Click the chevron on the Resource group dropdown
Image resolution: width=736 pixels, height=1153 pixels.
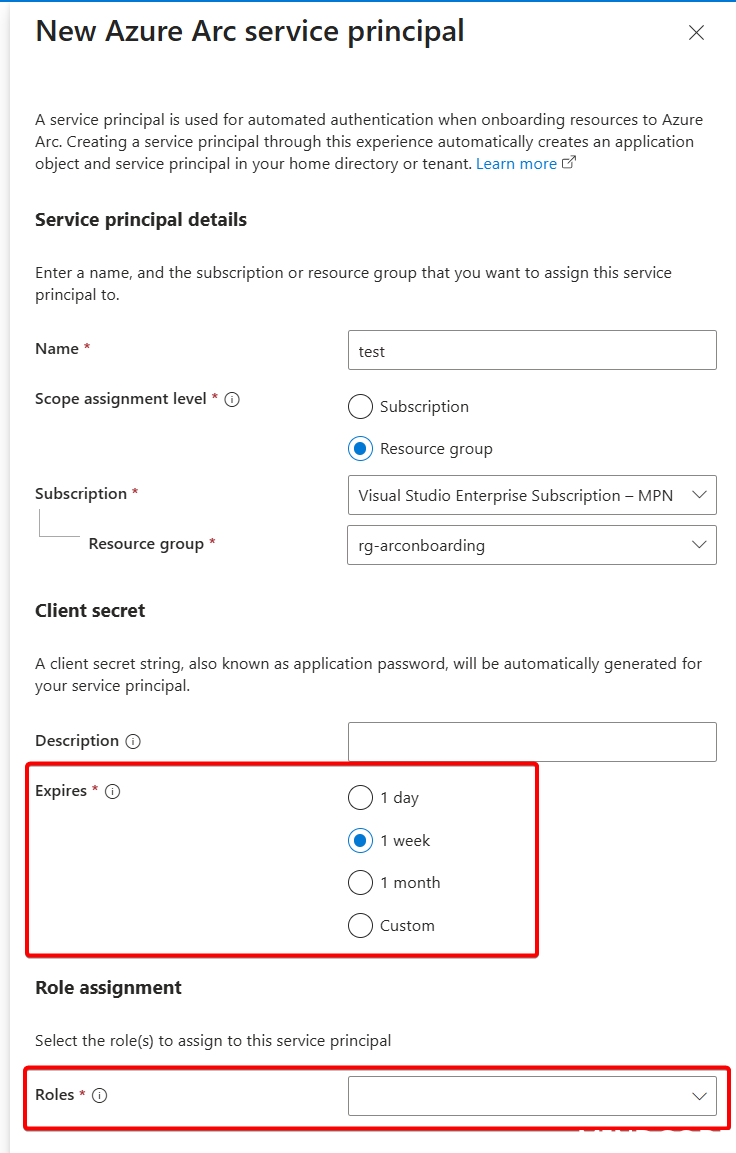click(x=700, y=545)
